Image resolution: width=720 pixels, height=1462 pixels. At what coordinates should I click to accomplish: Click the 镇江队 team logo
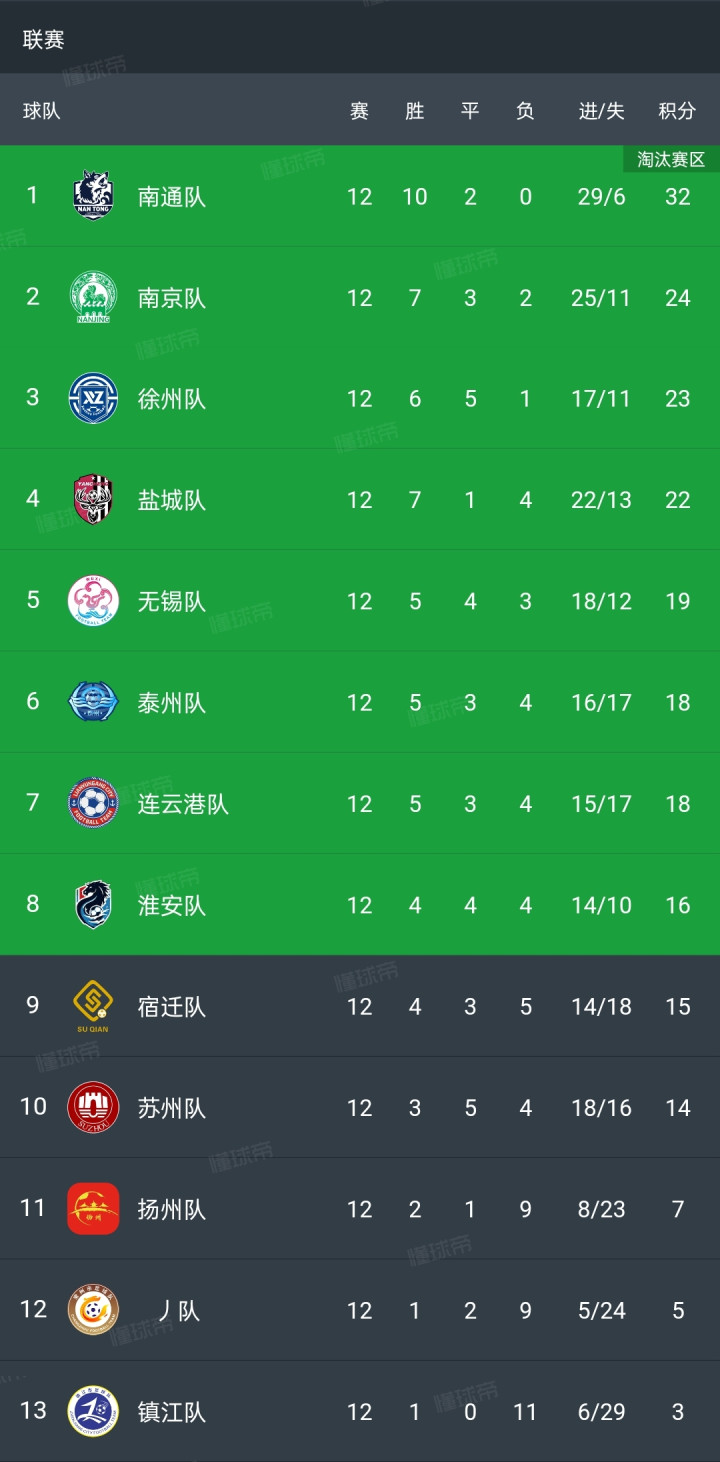(x=93, y=1411)
